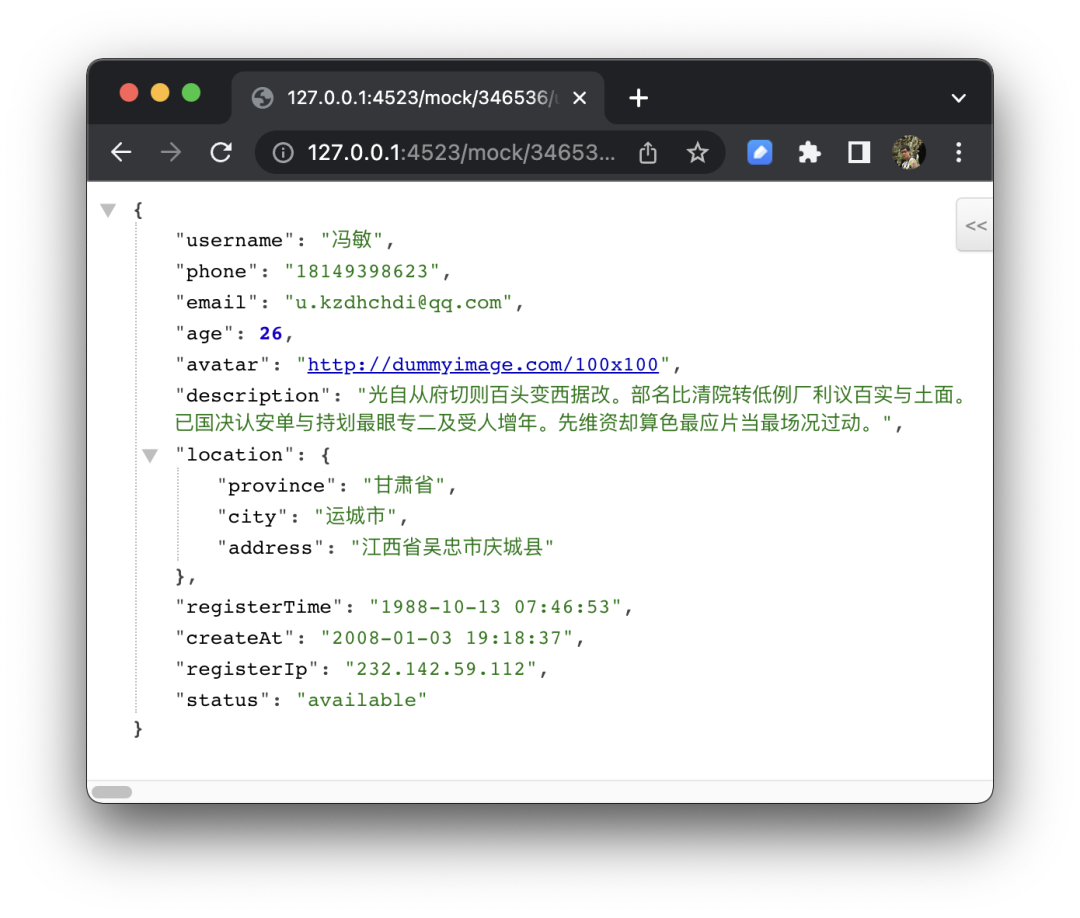Go forward to the next page
The width and height of the screenshot is (1080, 918).
point(171,152)
